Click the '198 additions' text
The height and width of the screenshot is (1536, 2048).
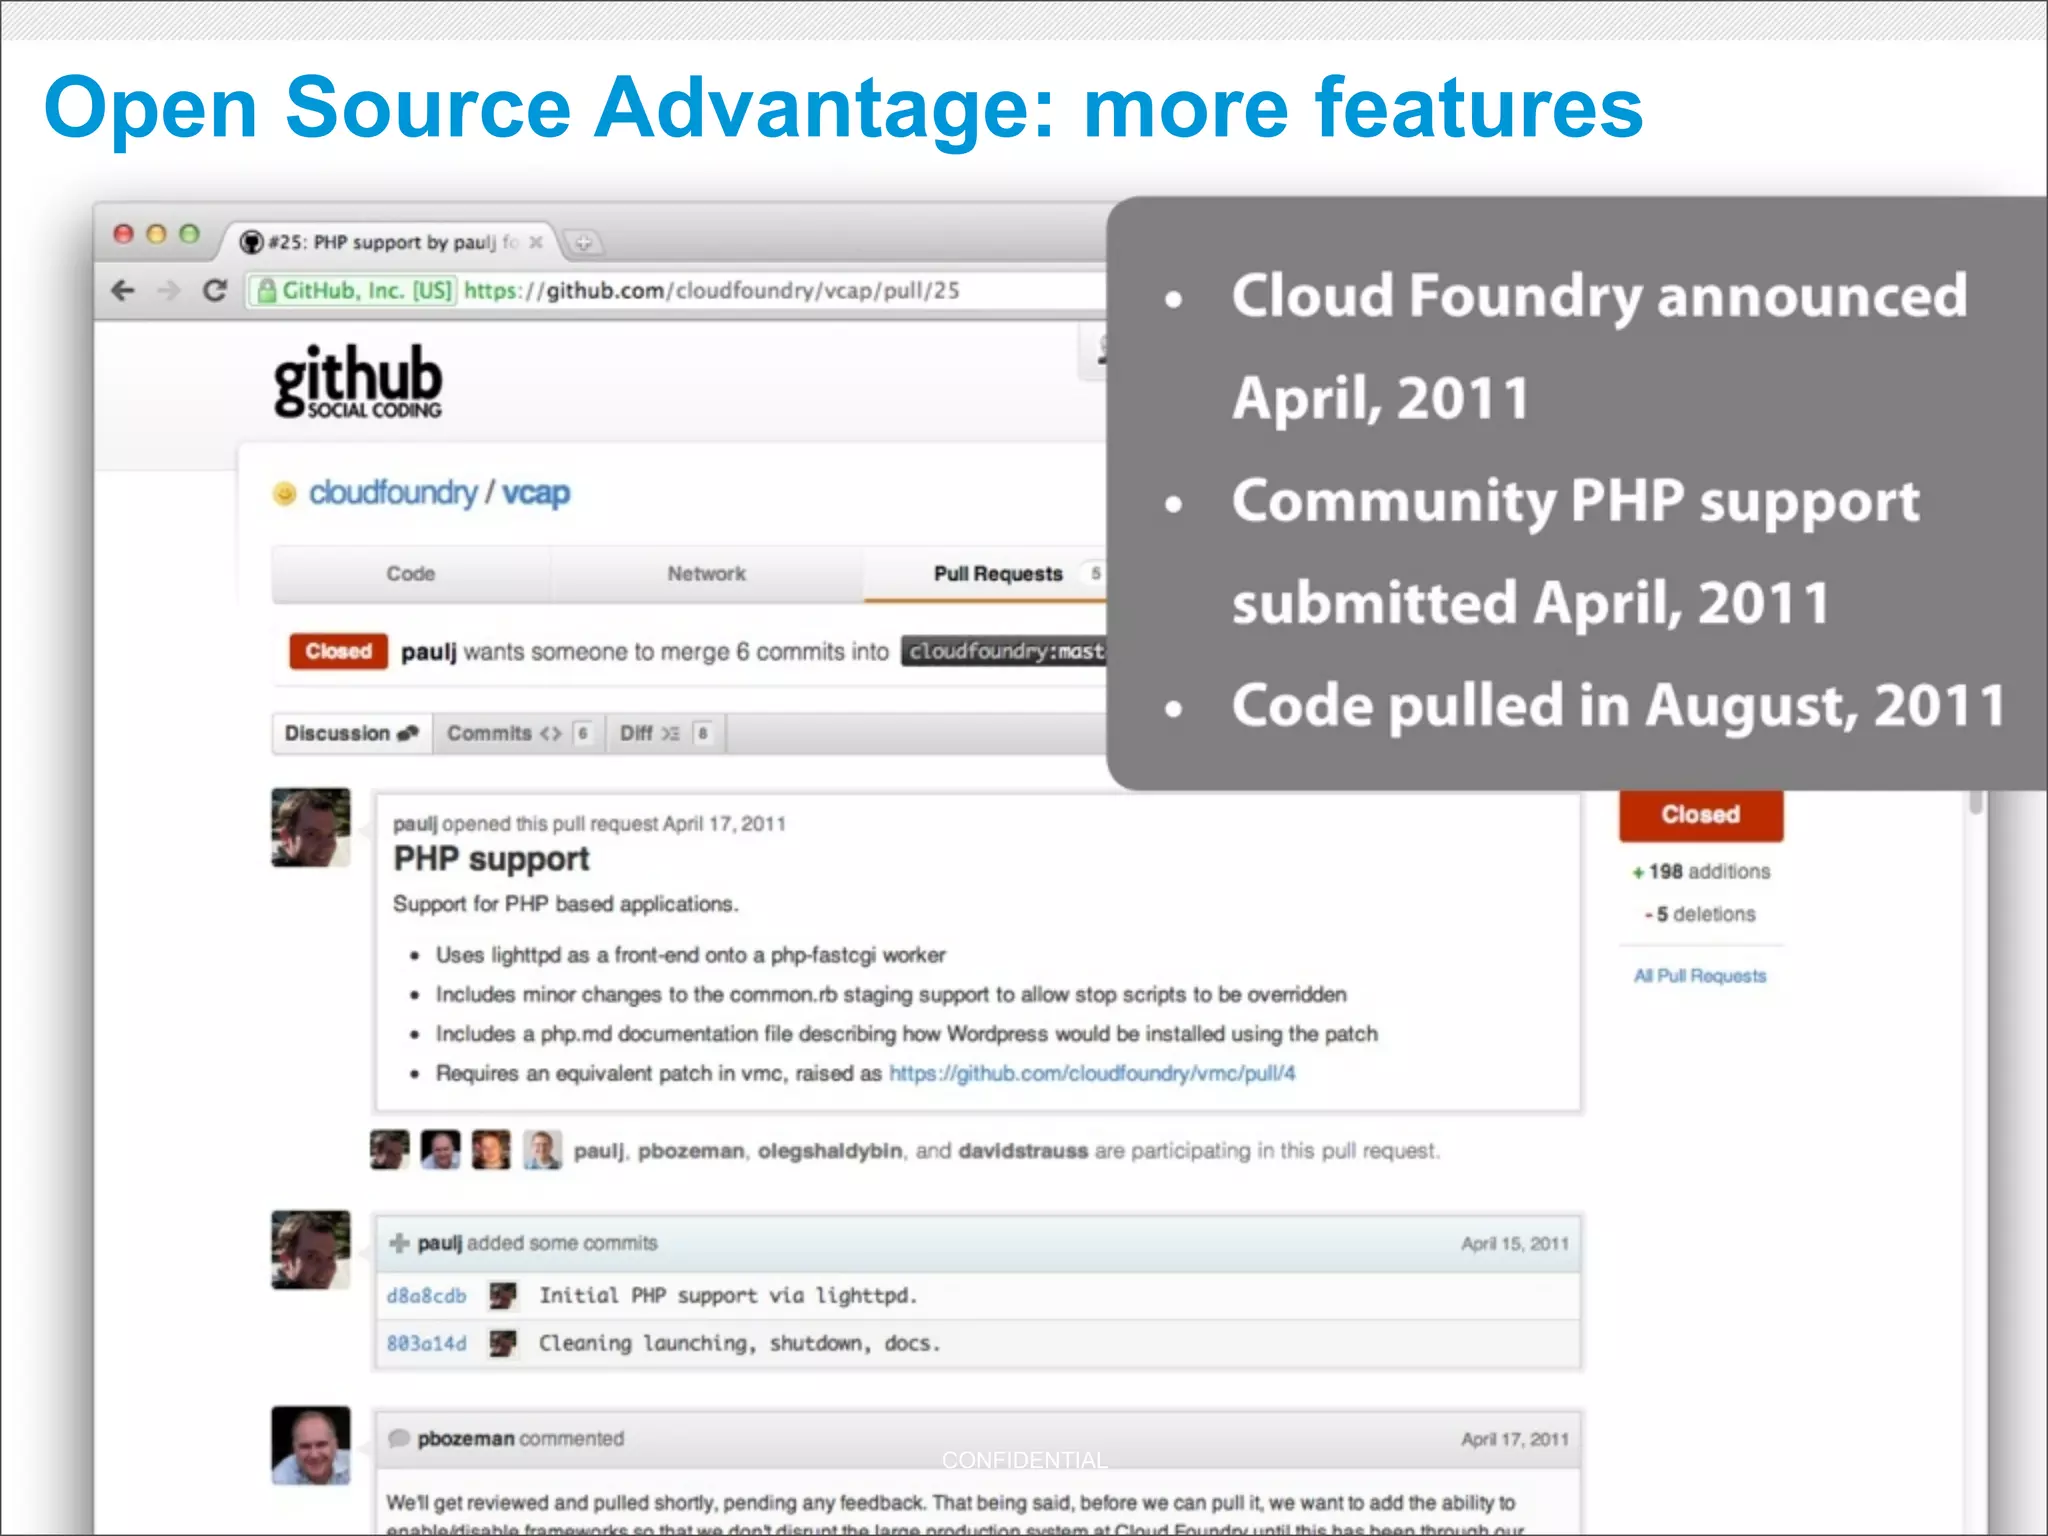(1709, 872)
